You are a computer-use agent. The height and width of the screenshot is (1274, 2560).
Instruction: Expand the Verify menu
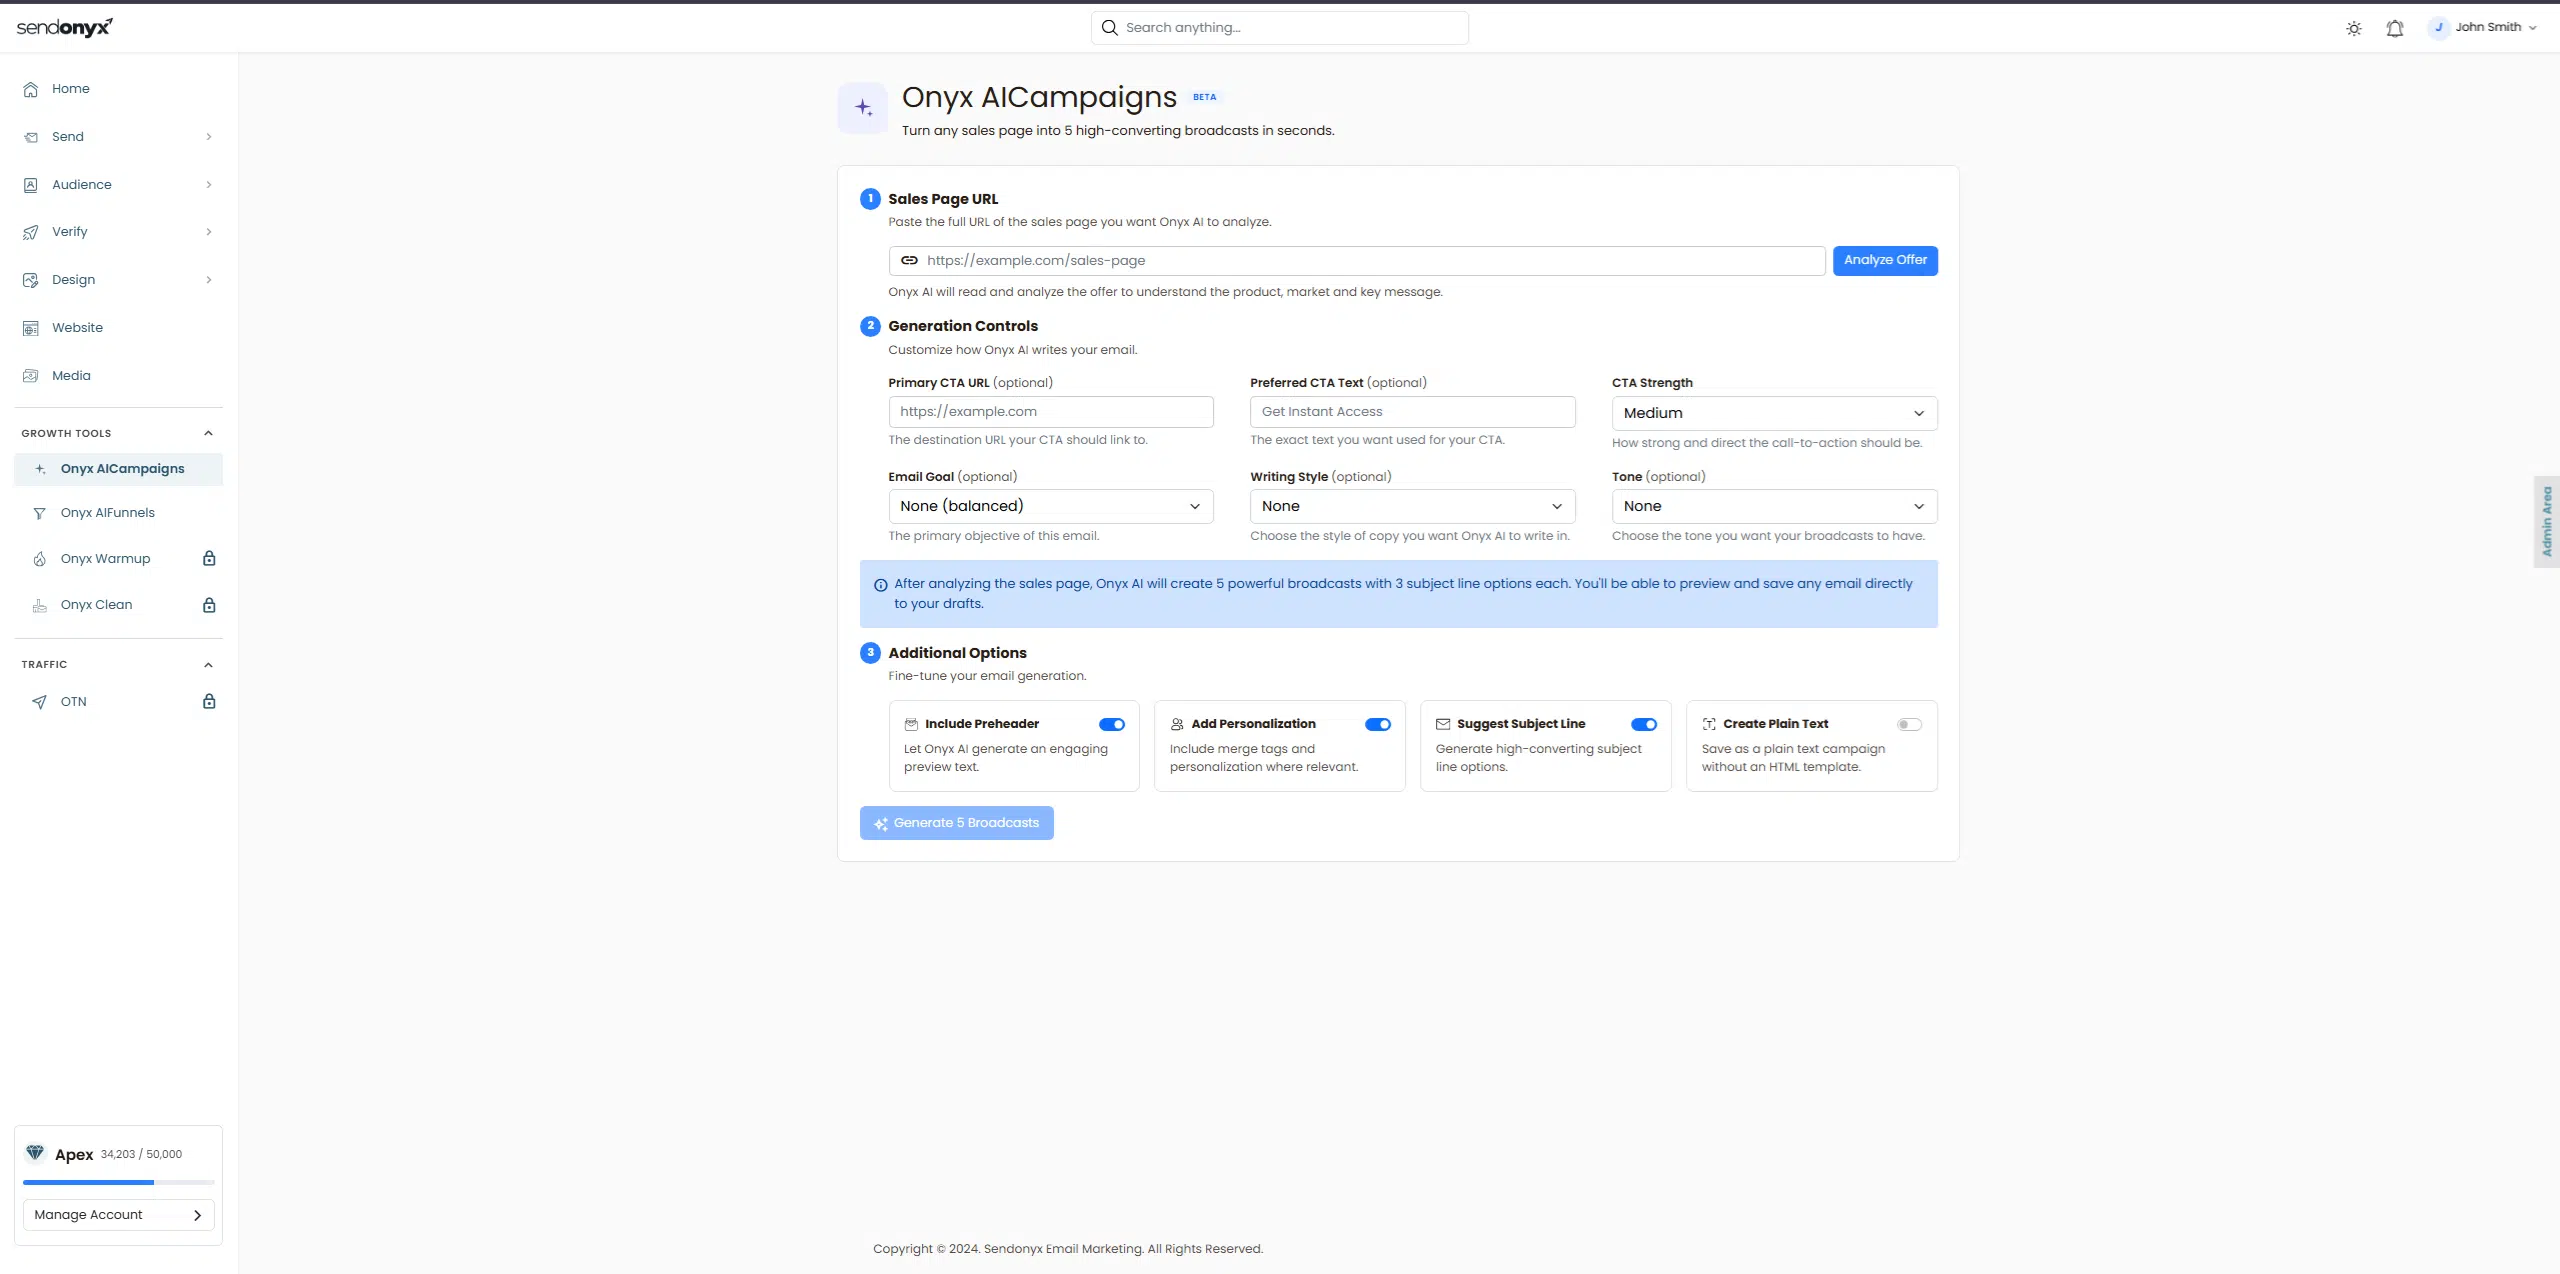pos(118,232)
